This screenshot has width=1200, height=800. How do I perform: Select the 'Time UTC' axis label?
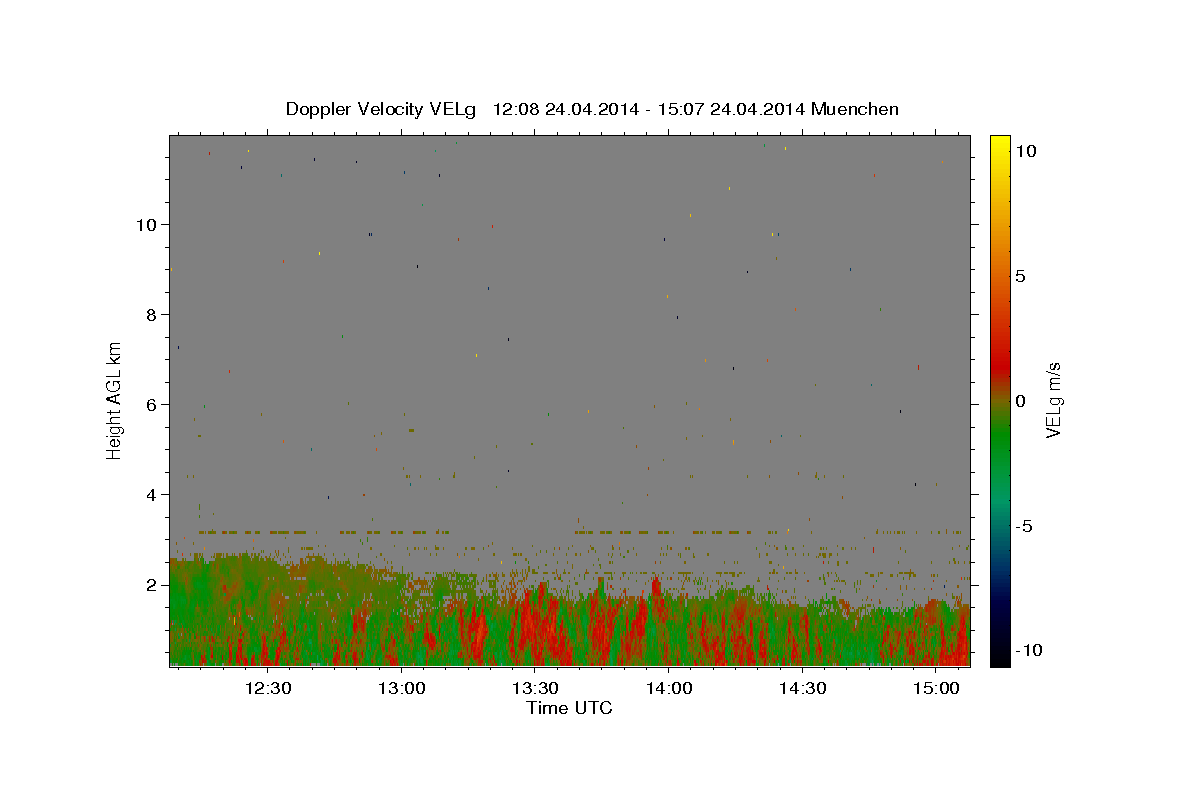569,708
